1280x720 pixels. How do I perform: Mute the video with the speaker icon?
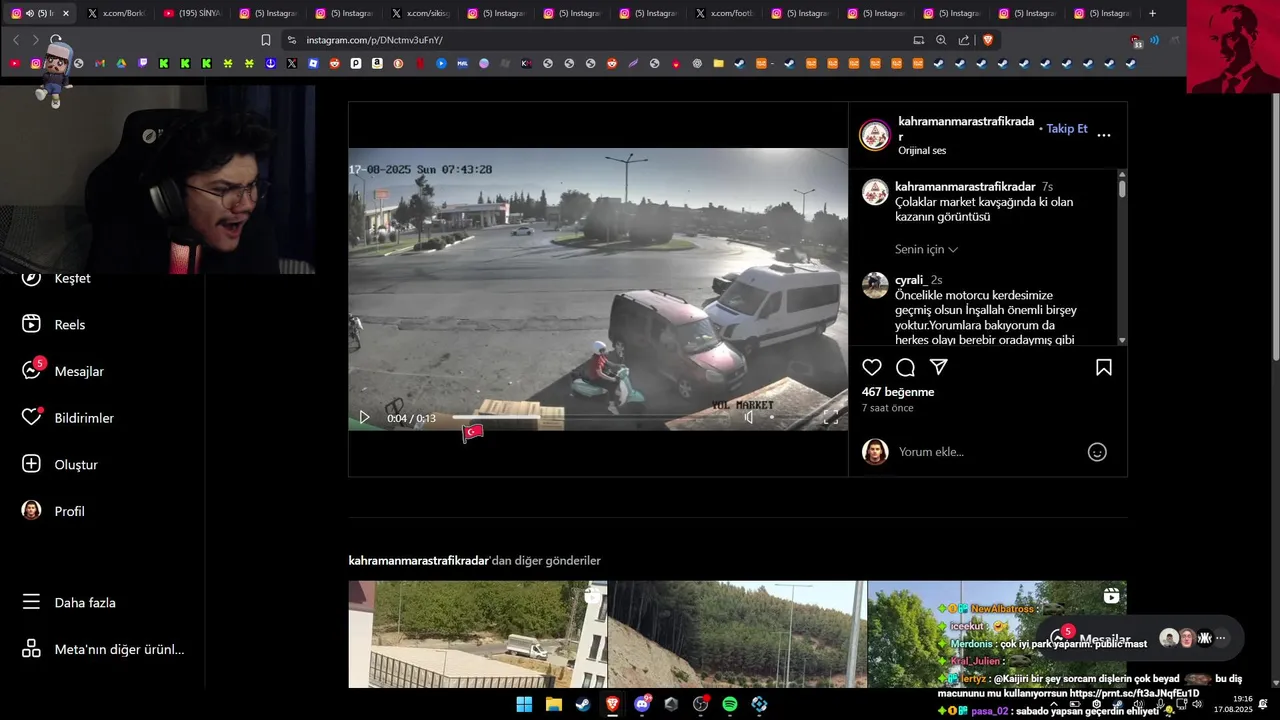[x=748, y=417]
